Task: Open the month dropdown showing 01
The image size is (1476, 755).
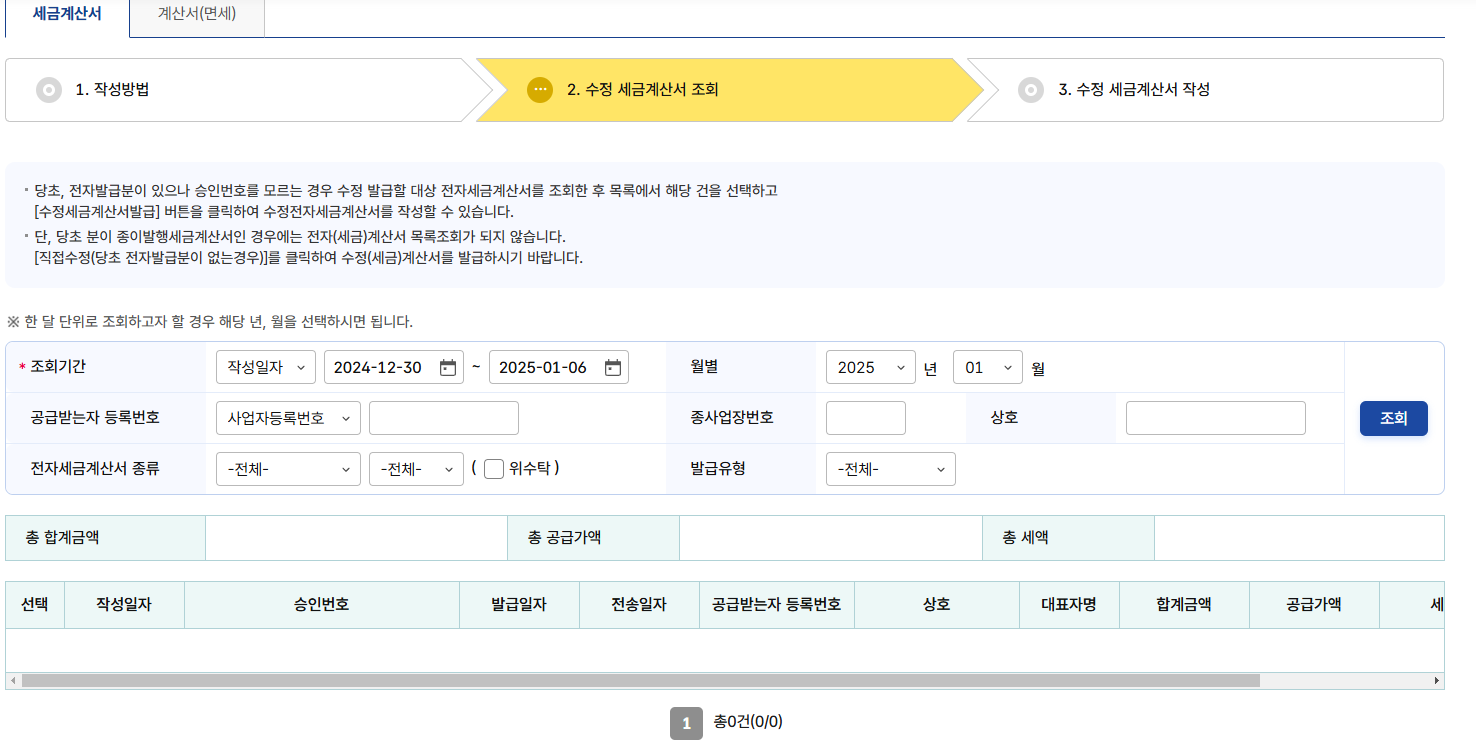Action: click(x=987, y=366)
